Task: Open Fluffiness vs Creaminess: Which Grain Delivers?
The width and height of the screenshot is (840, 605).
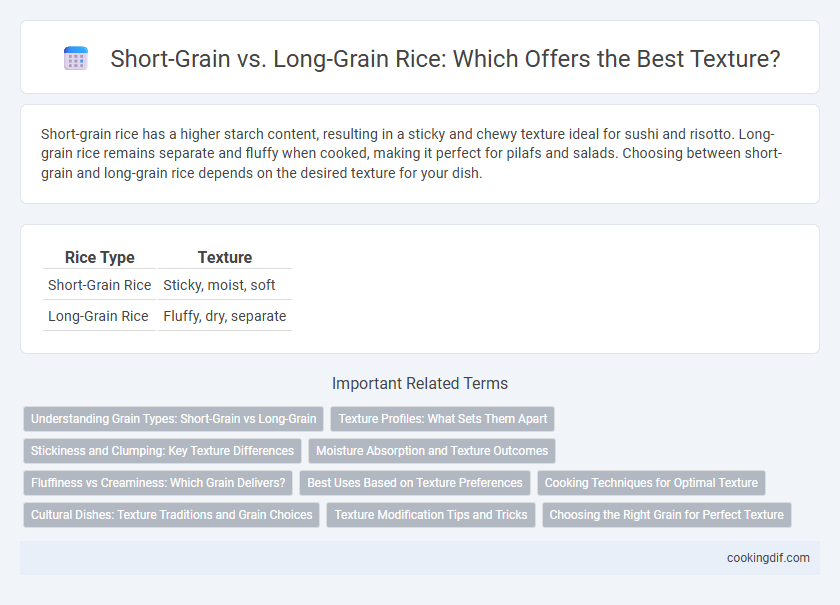Action: [158, 483]
